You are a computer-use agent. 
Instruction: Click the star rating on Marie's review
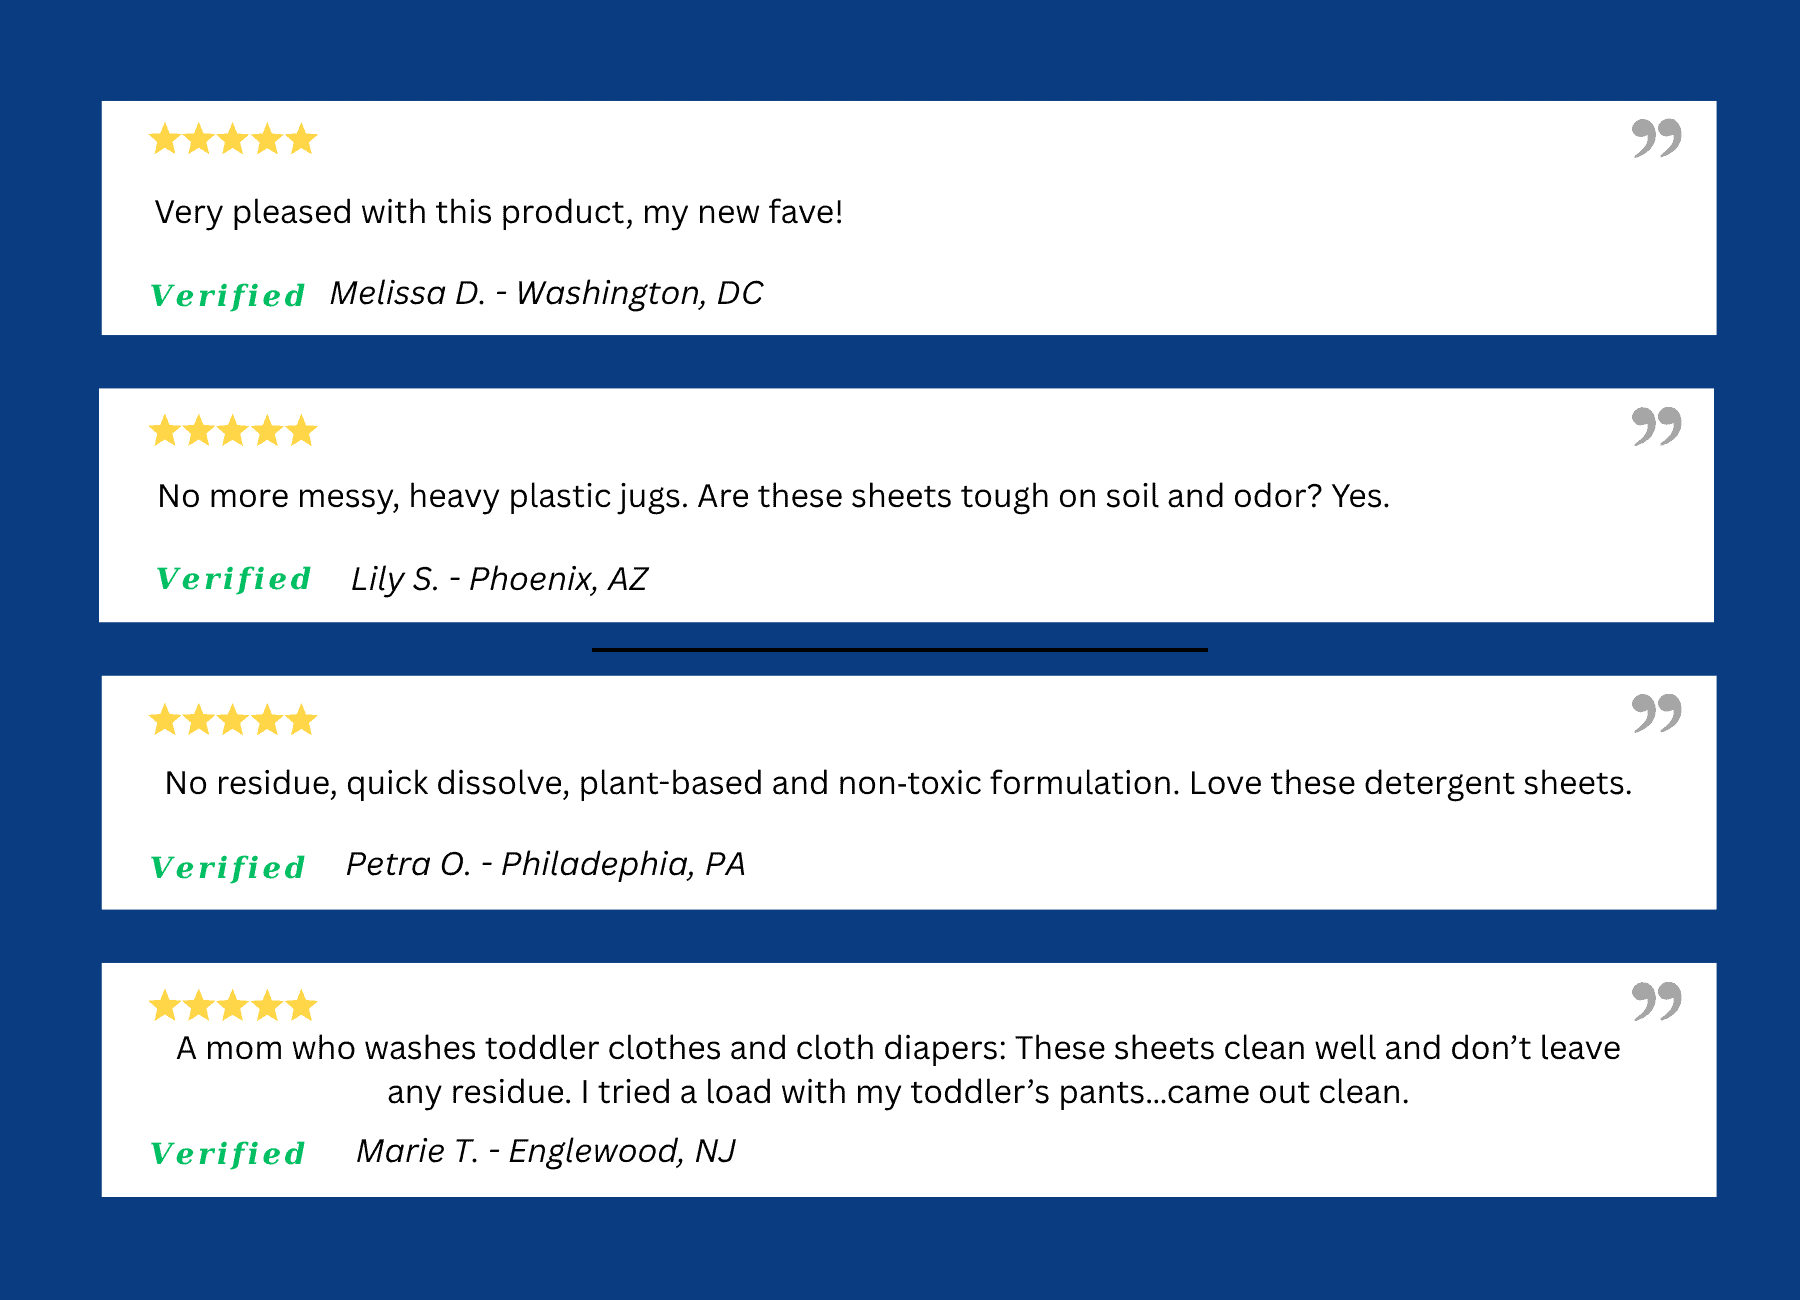(x=233, y=1005)
